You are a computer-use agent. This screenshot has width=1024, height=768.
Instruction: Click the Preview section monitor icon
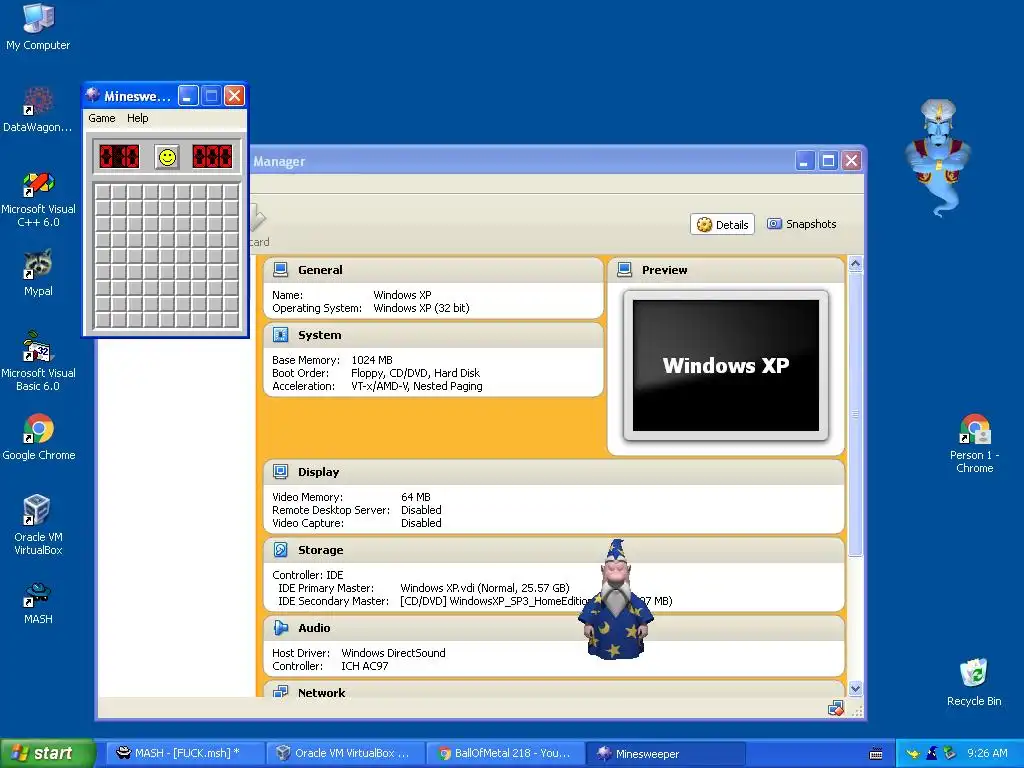(624, 269)
